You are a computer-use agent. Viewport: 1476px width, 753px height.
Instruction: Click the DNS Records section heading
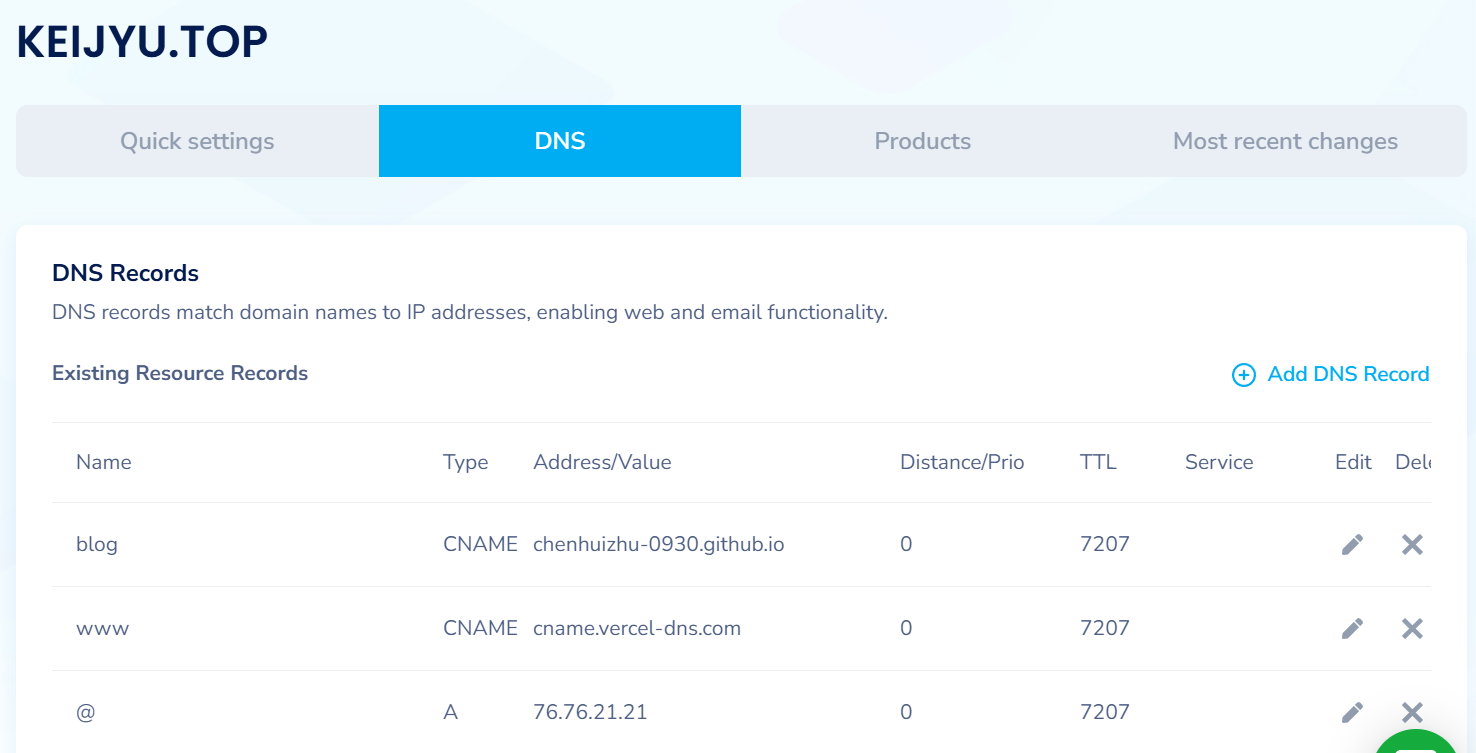(125, 273)
